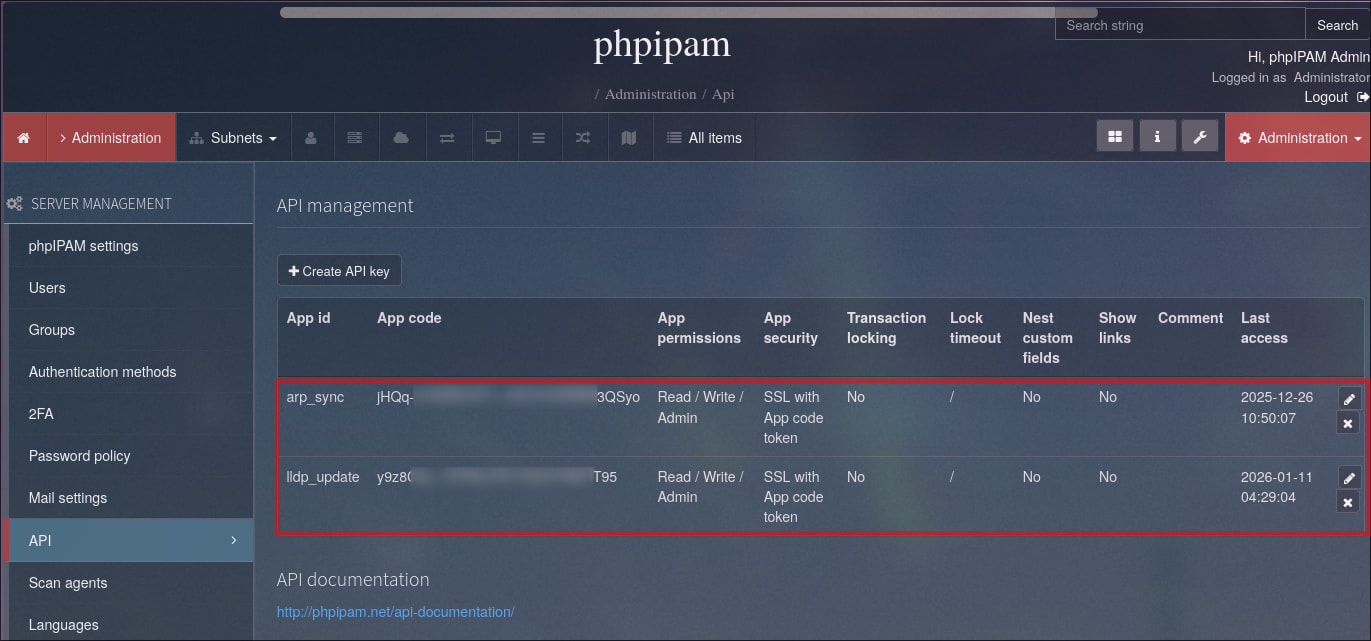Edit the arp_sync API key
The height and width of the screenshot is (641, 1371).
[1348, 398]
